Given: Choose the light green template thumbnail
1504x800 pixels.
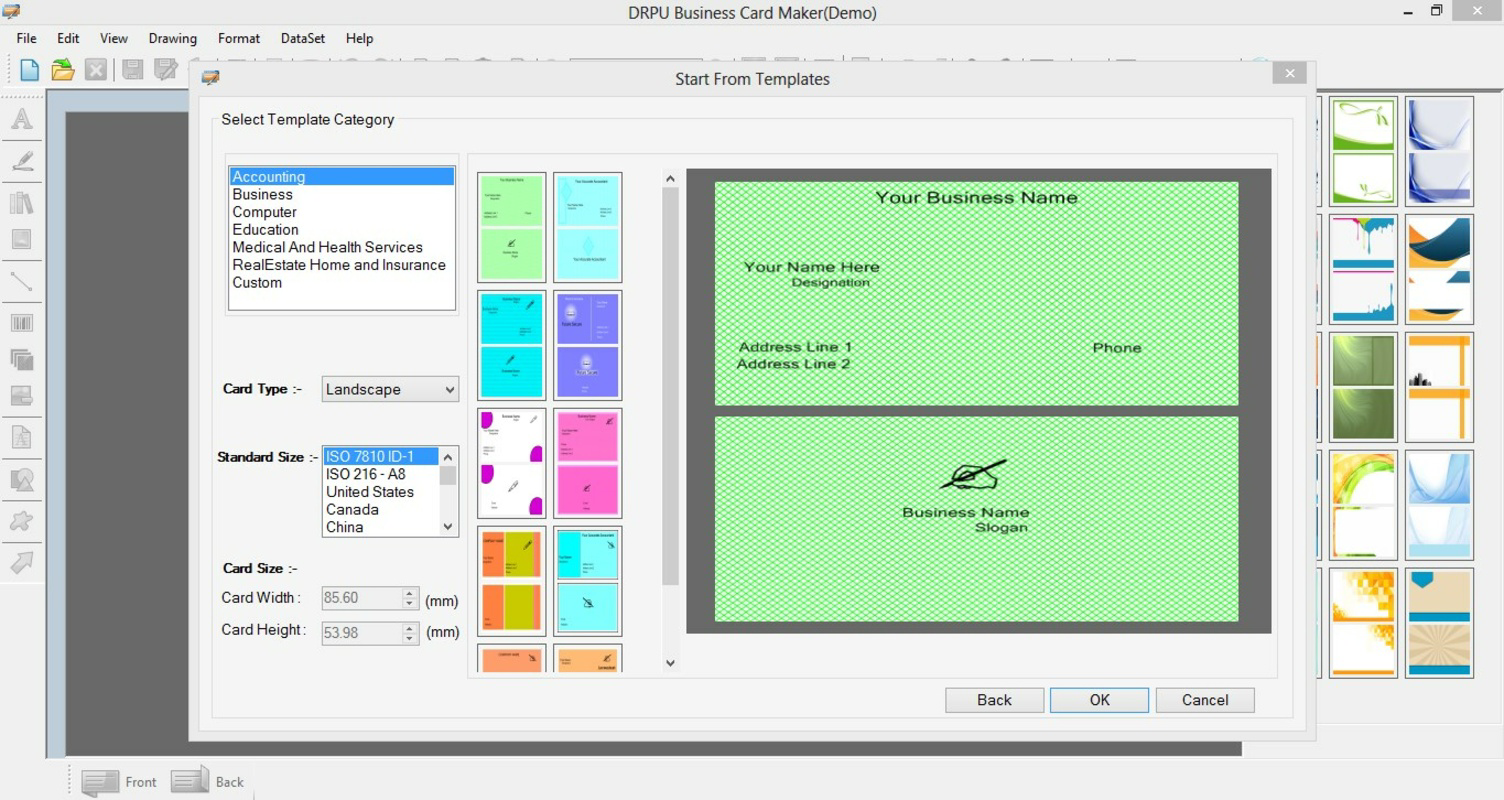Looking at the screenshot, I should pyautogui.click(x=512, y=227).
